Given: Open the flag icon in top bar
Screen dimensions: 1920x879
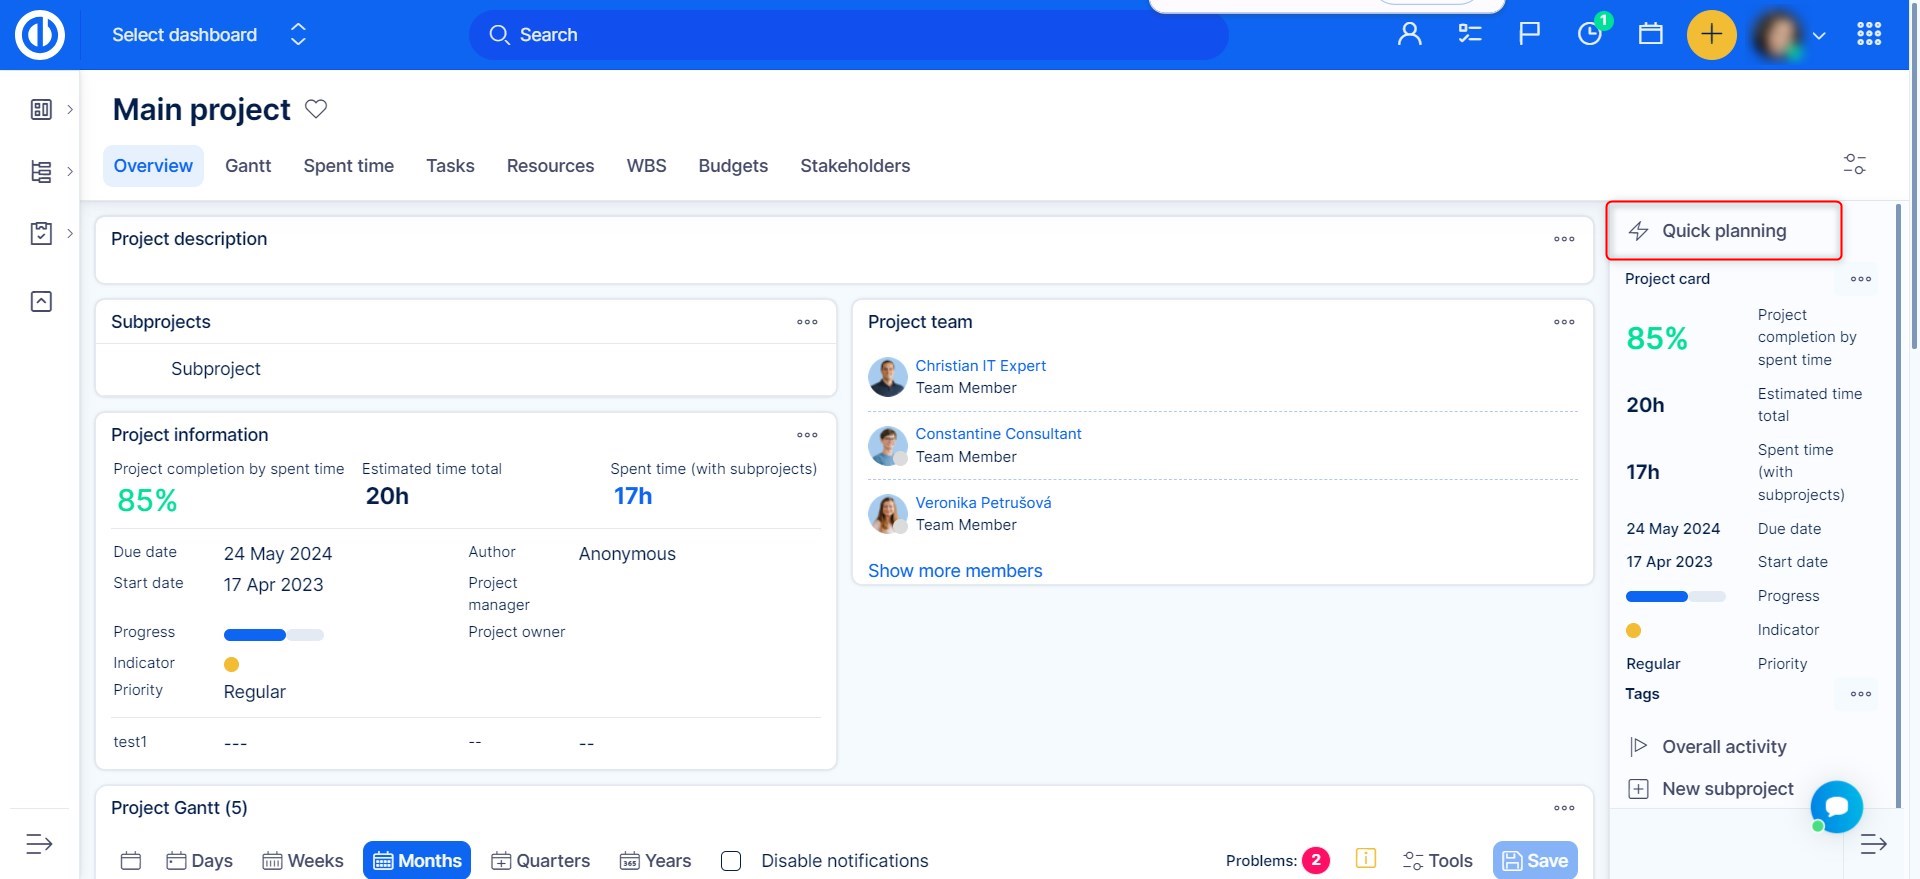Looking at the screenshot, I should pyautogui.click(x=1529, y=34).
